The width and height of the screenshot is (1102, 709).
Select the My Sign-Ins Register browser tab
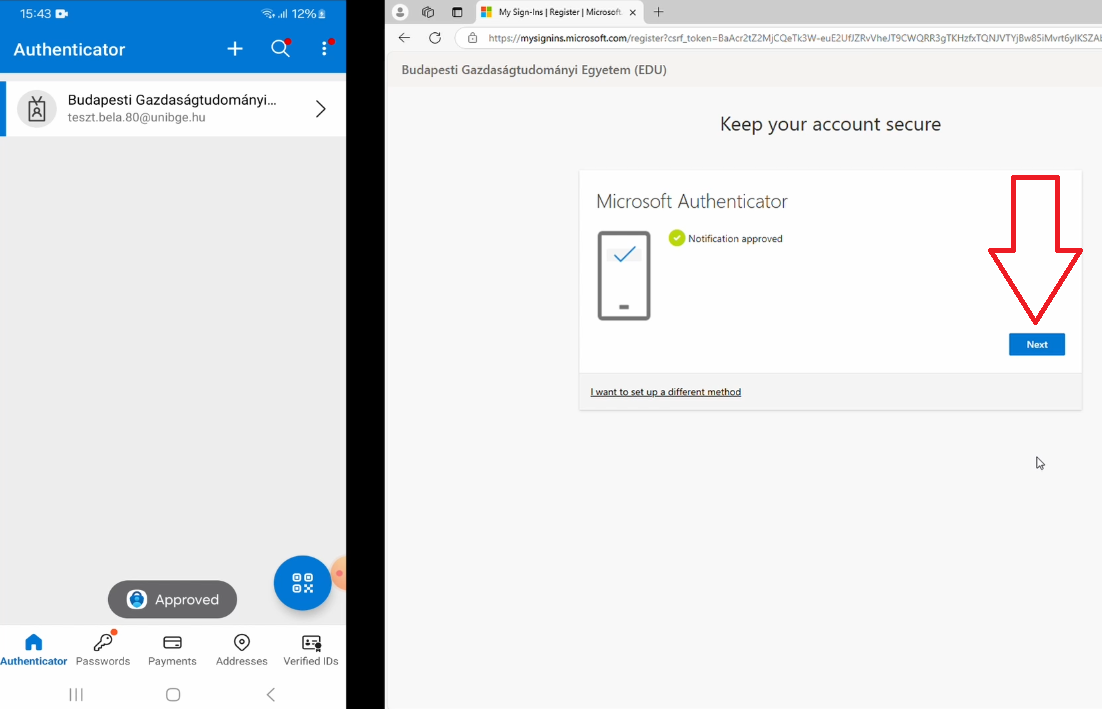point(559,12)
